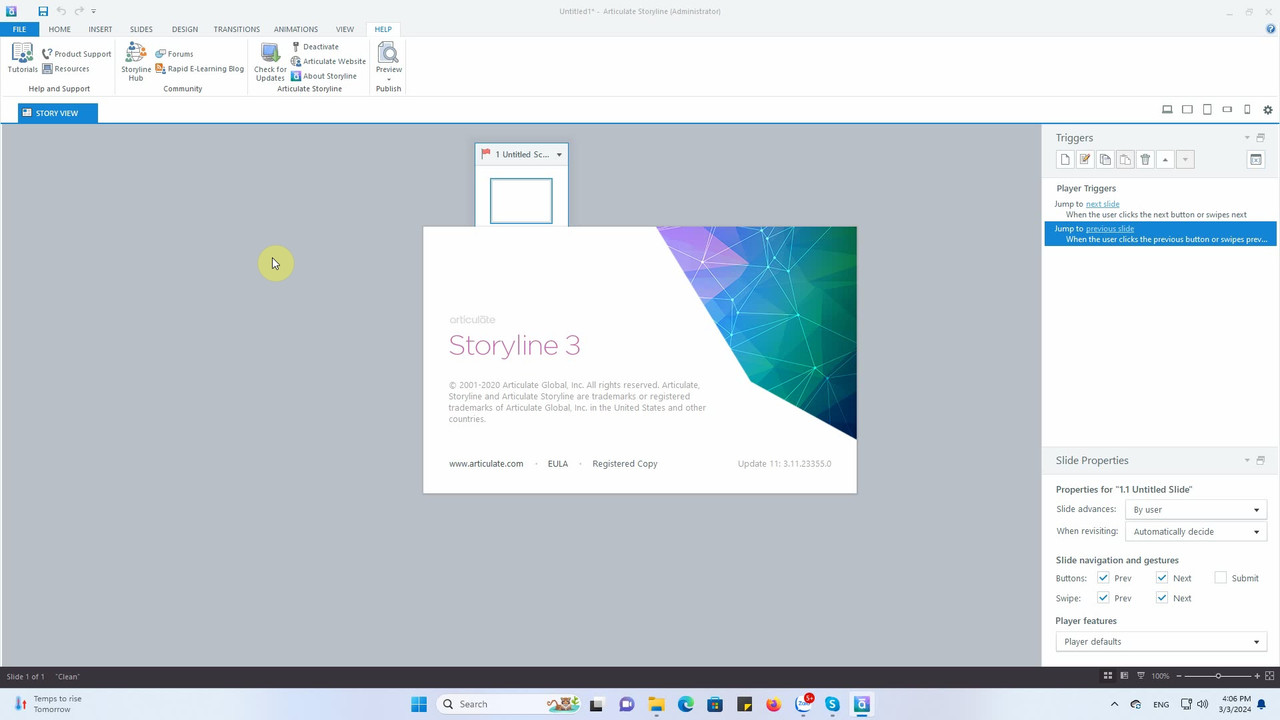Click the zoom in plus button
This screenshot has height=720, width=1280.
pyautogui.click(x=1257, y=676)
